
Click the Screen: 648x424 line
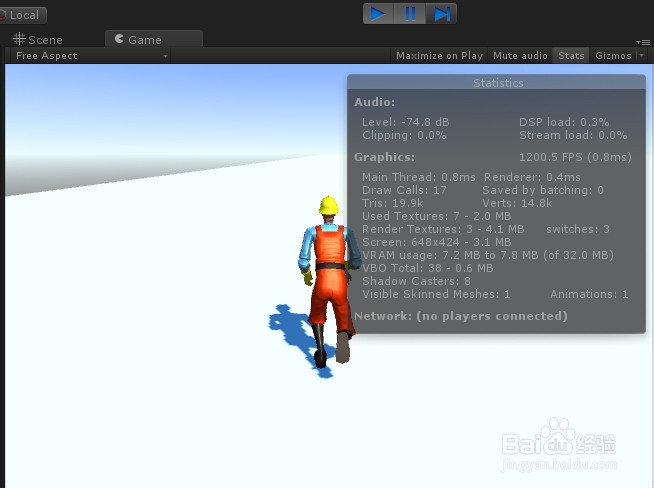[436, 242]
